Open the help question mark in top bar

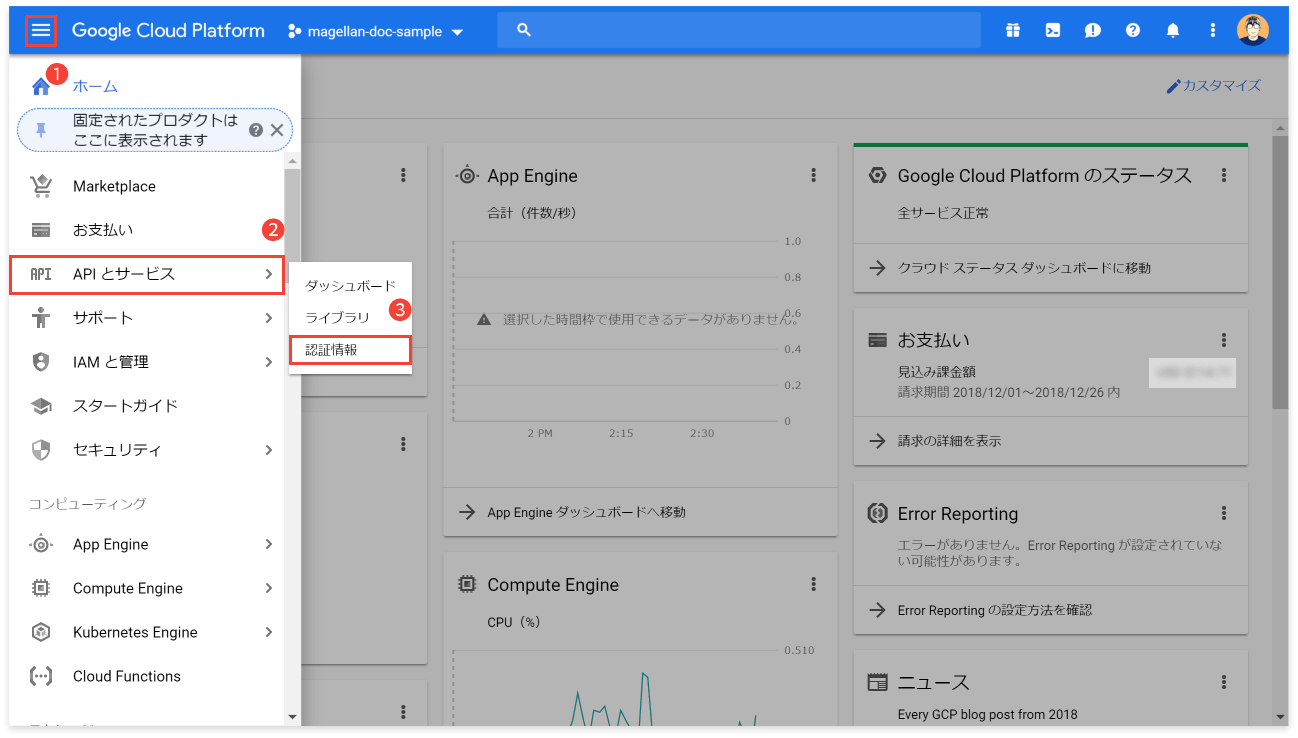point(1133,30)
